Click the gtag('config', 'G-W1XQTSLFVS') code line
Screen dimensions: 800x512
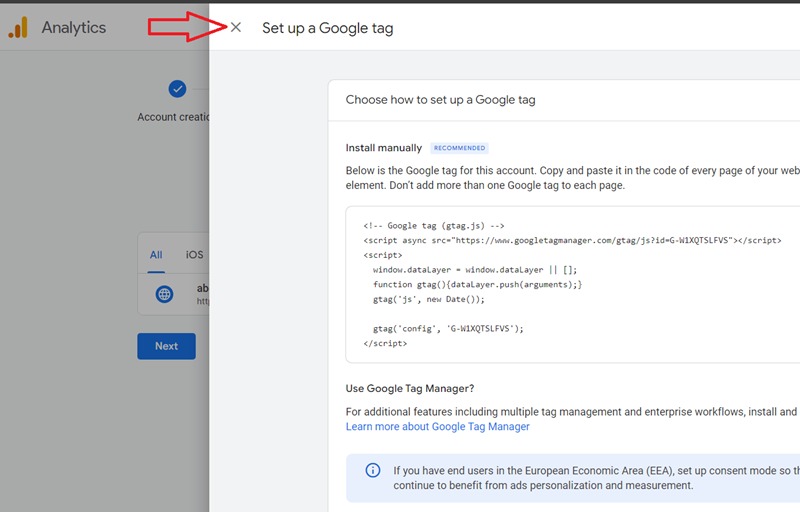tap(448, 329)
